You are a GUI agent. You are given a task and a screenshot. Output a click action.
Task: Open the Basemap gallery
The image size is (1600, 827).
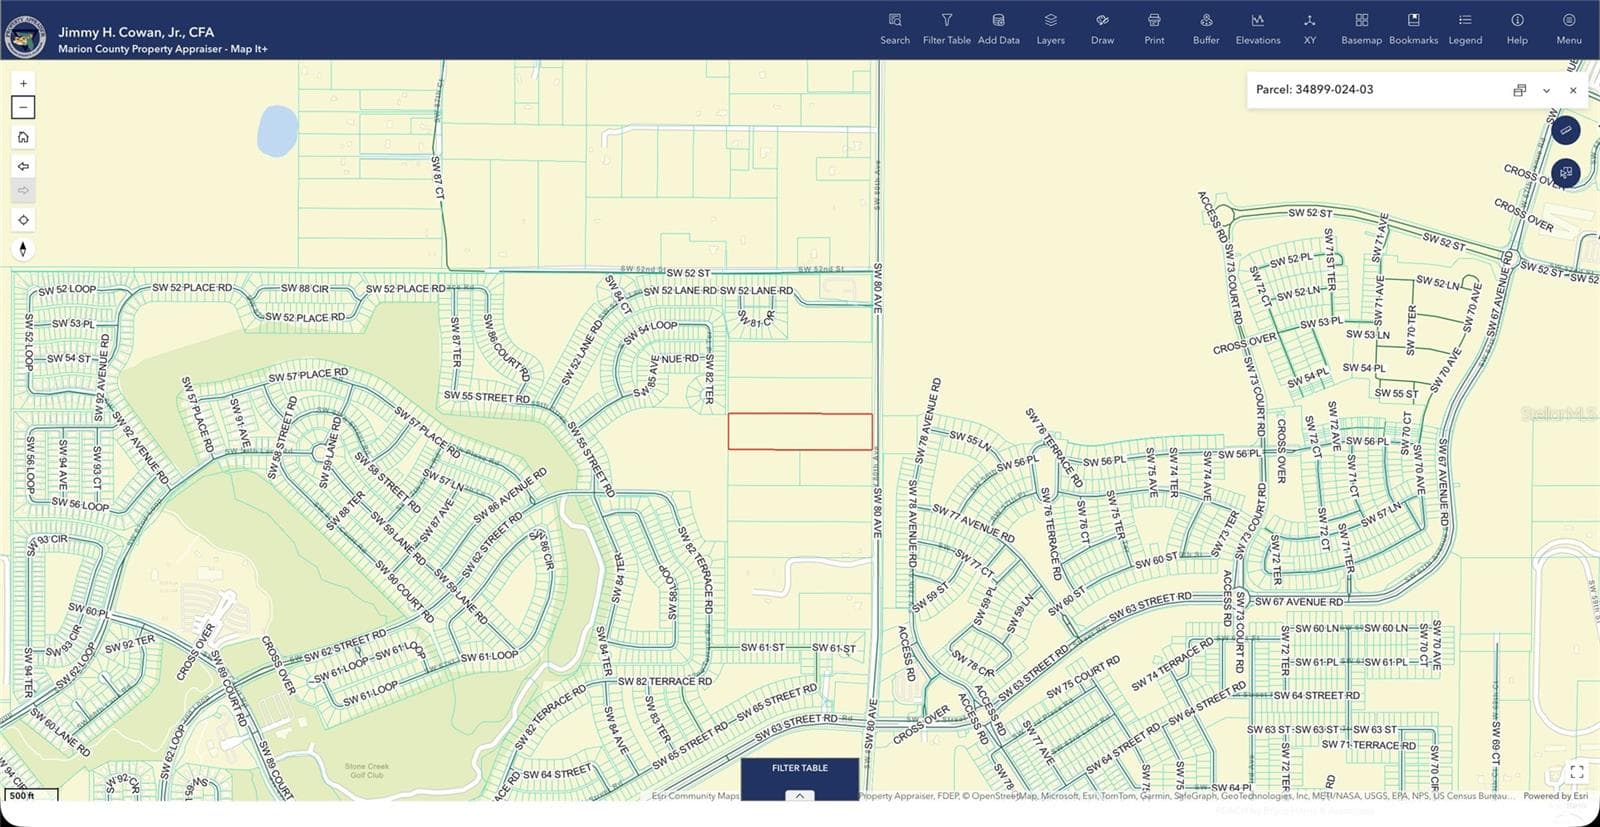point(1361,29)
